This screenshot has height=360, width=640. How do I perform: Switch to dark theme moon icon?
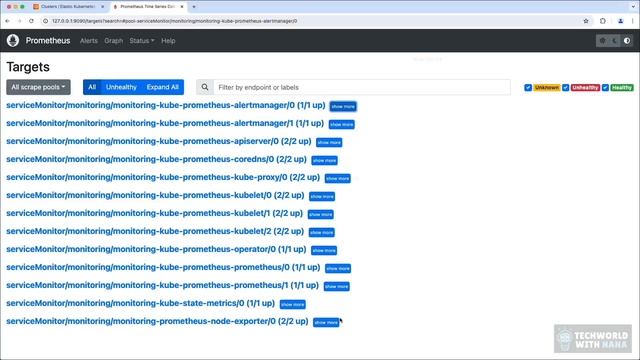point(614,41)
